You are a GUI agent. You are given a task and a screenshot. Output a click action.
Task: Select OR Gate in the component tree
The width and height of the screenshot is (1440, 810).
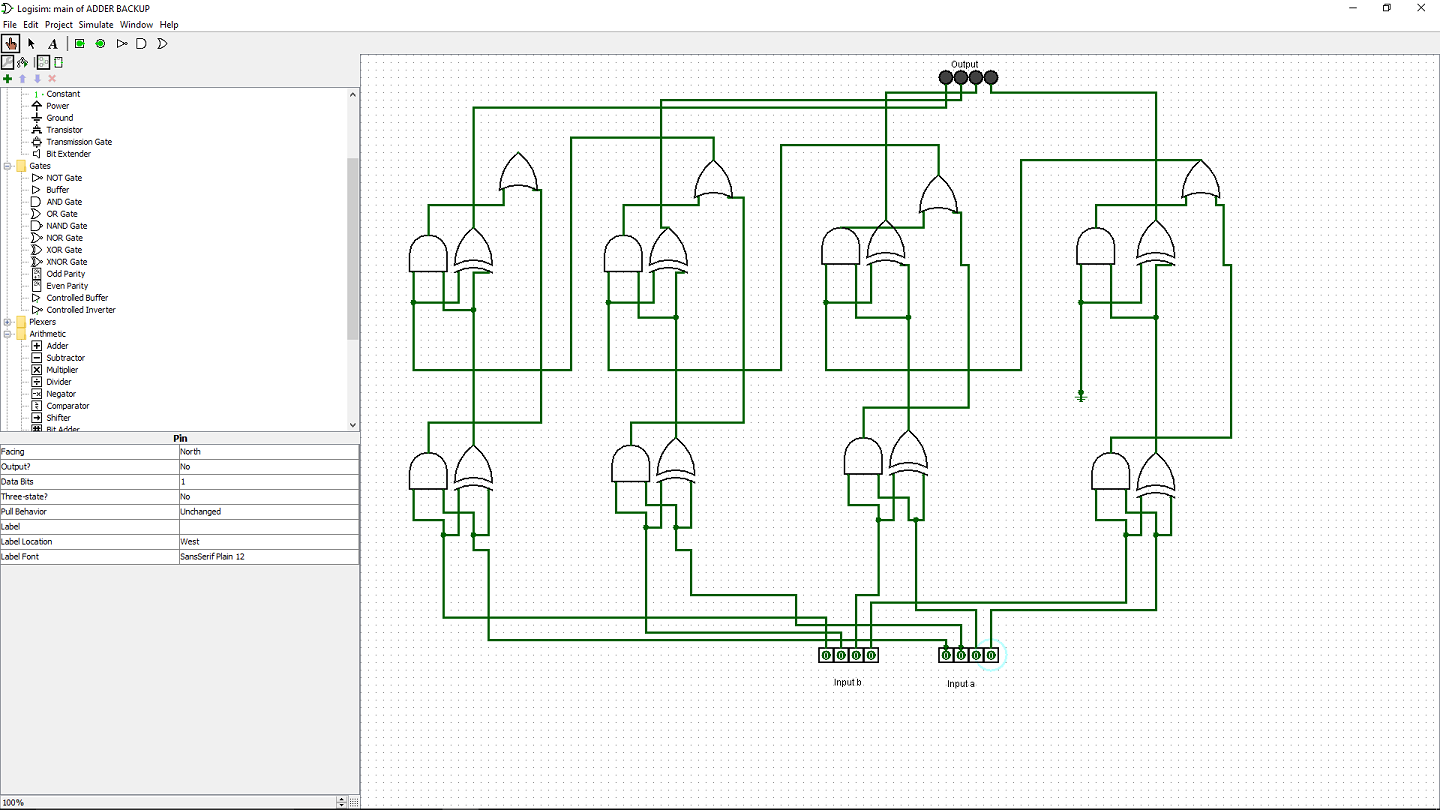tap(62, 214)
